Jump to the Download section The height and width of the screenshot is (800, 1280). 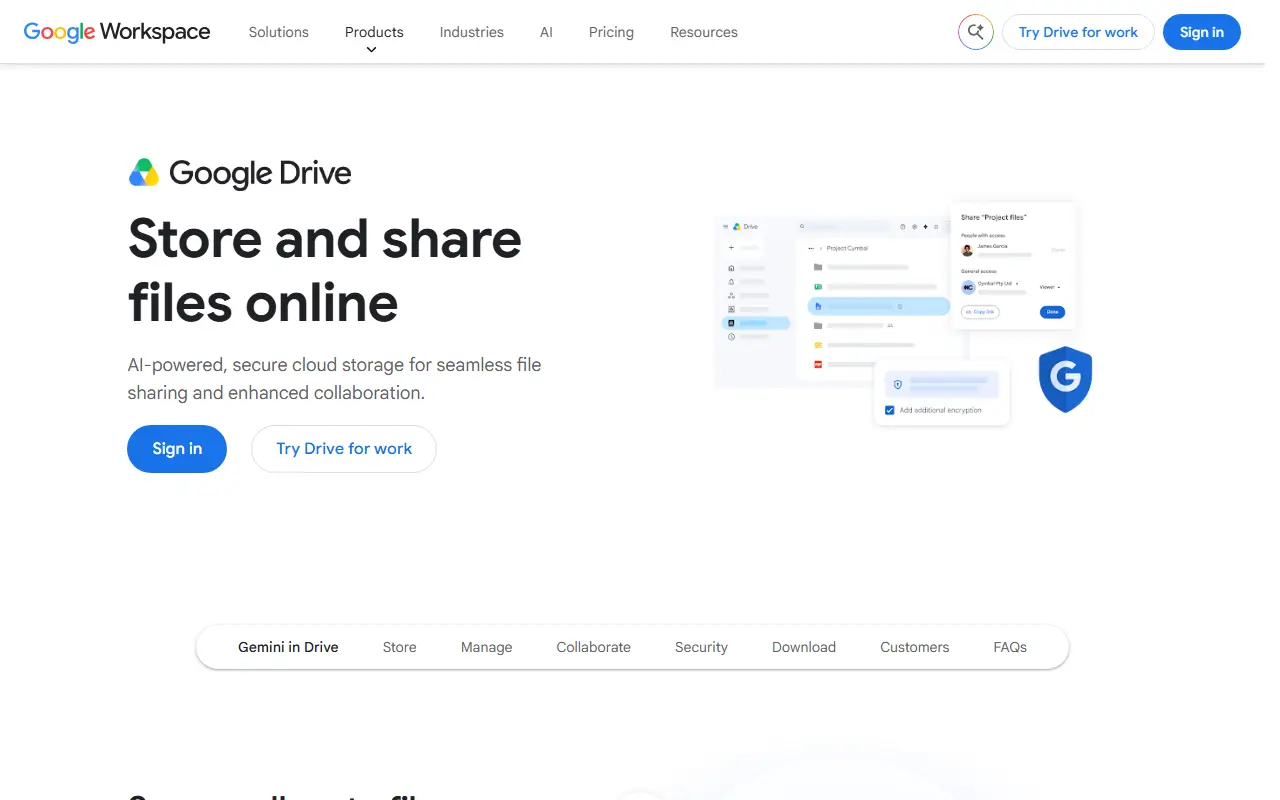pos(804,647)
